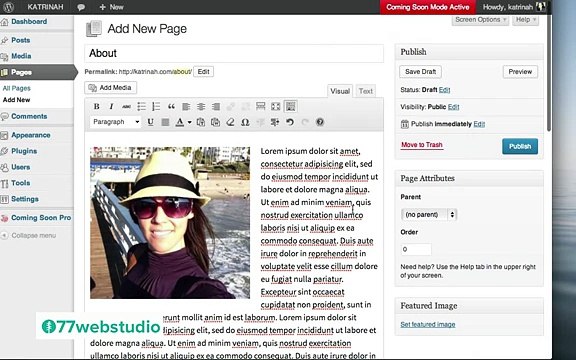Screen dimensions: 576x360
Task: Insert a numbered list
Action: point(156,107)
